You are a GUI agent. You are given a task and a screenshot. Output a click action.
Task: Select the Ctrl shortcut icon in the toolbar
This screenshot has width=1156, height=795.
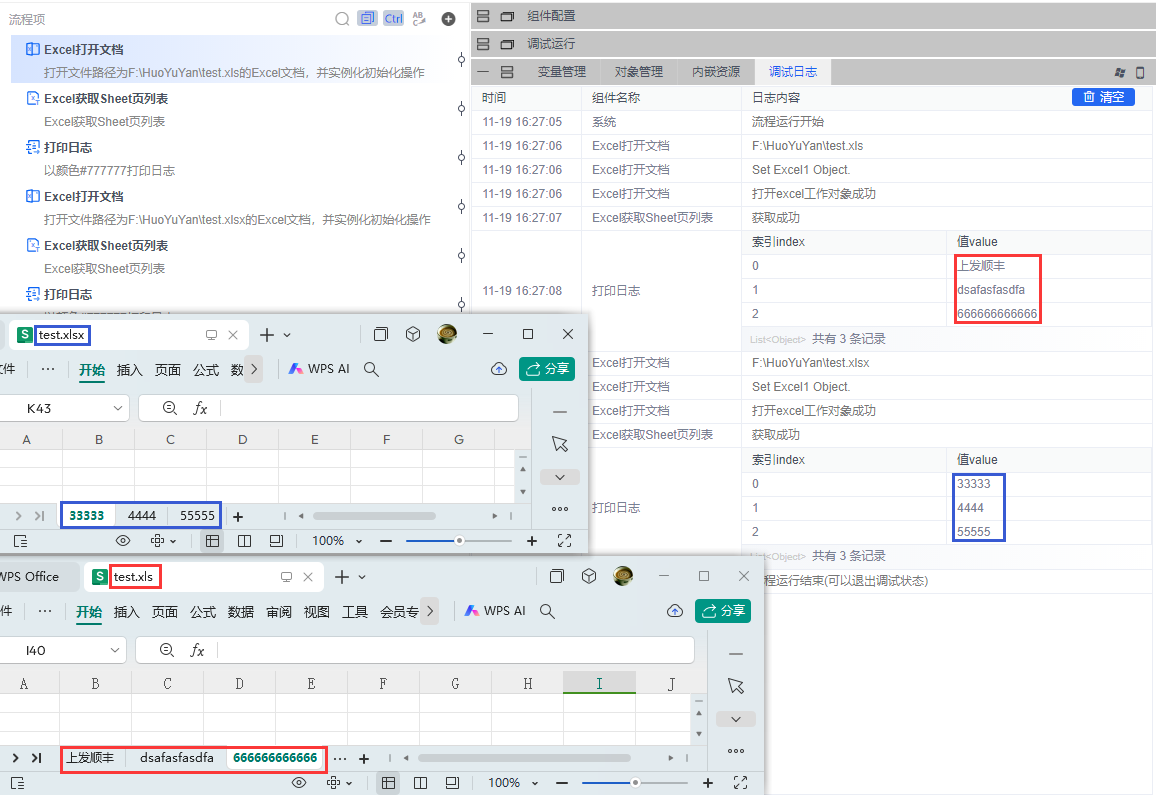393,18
